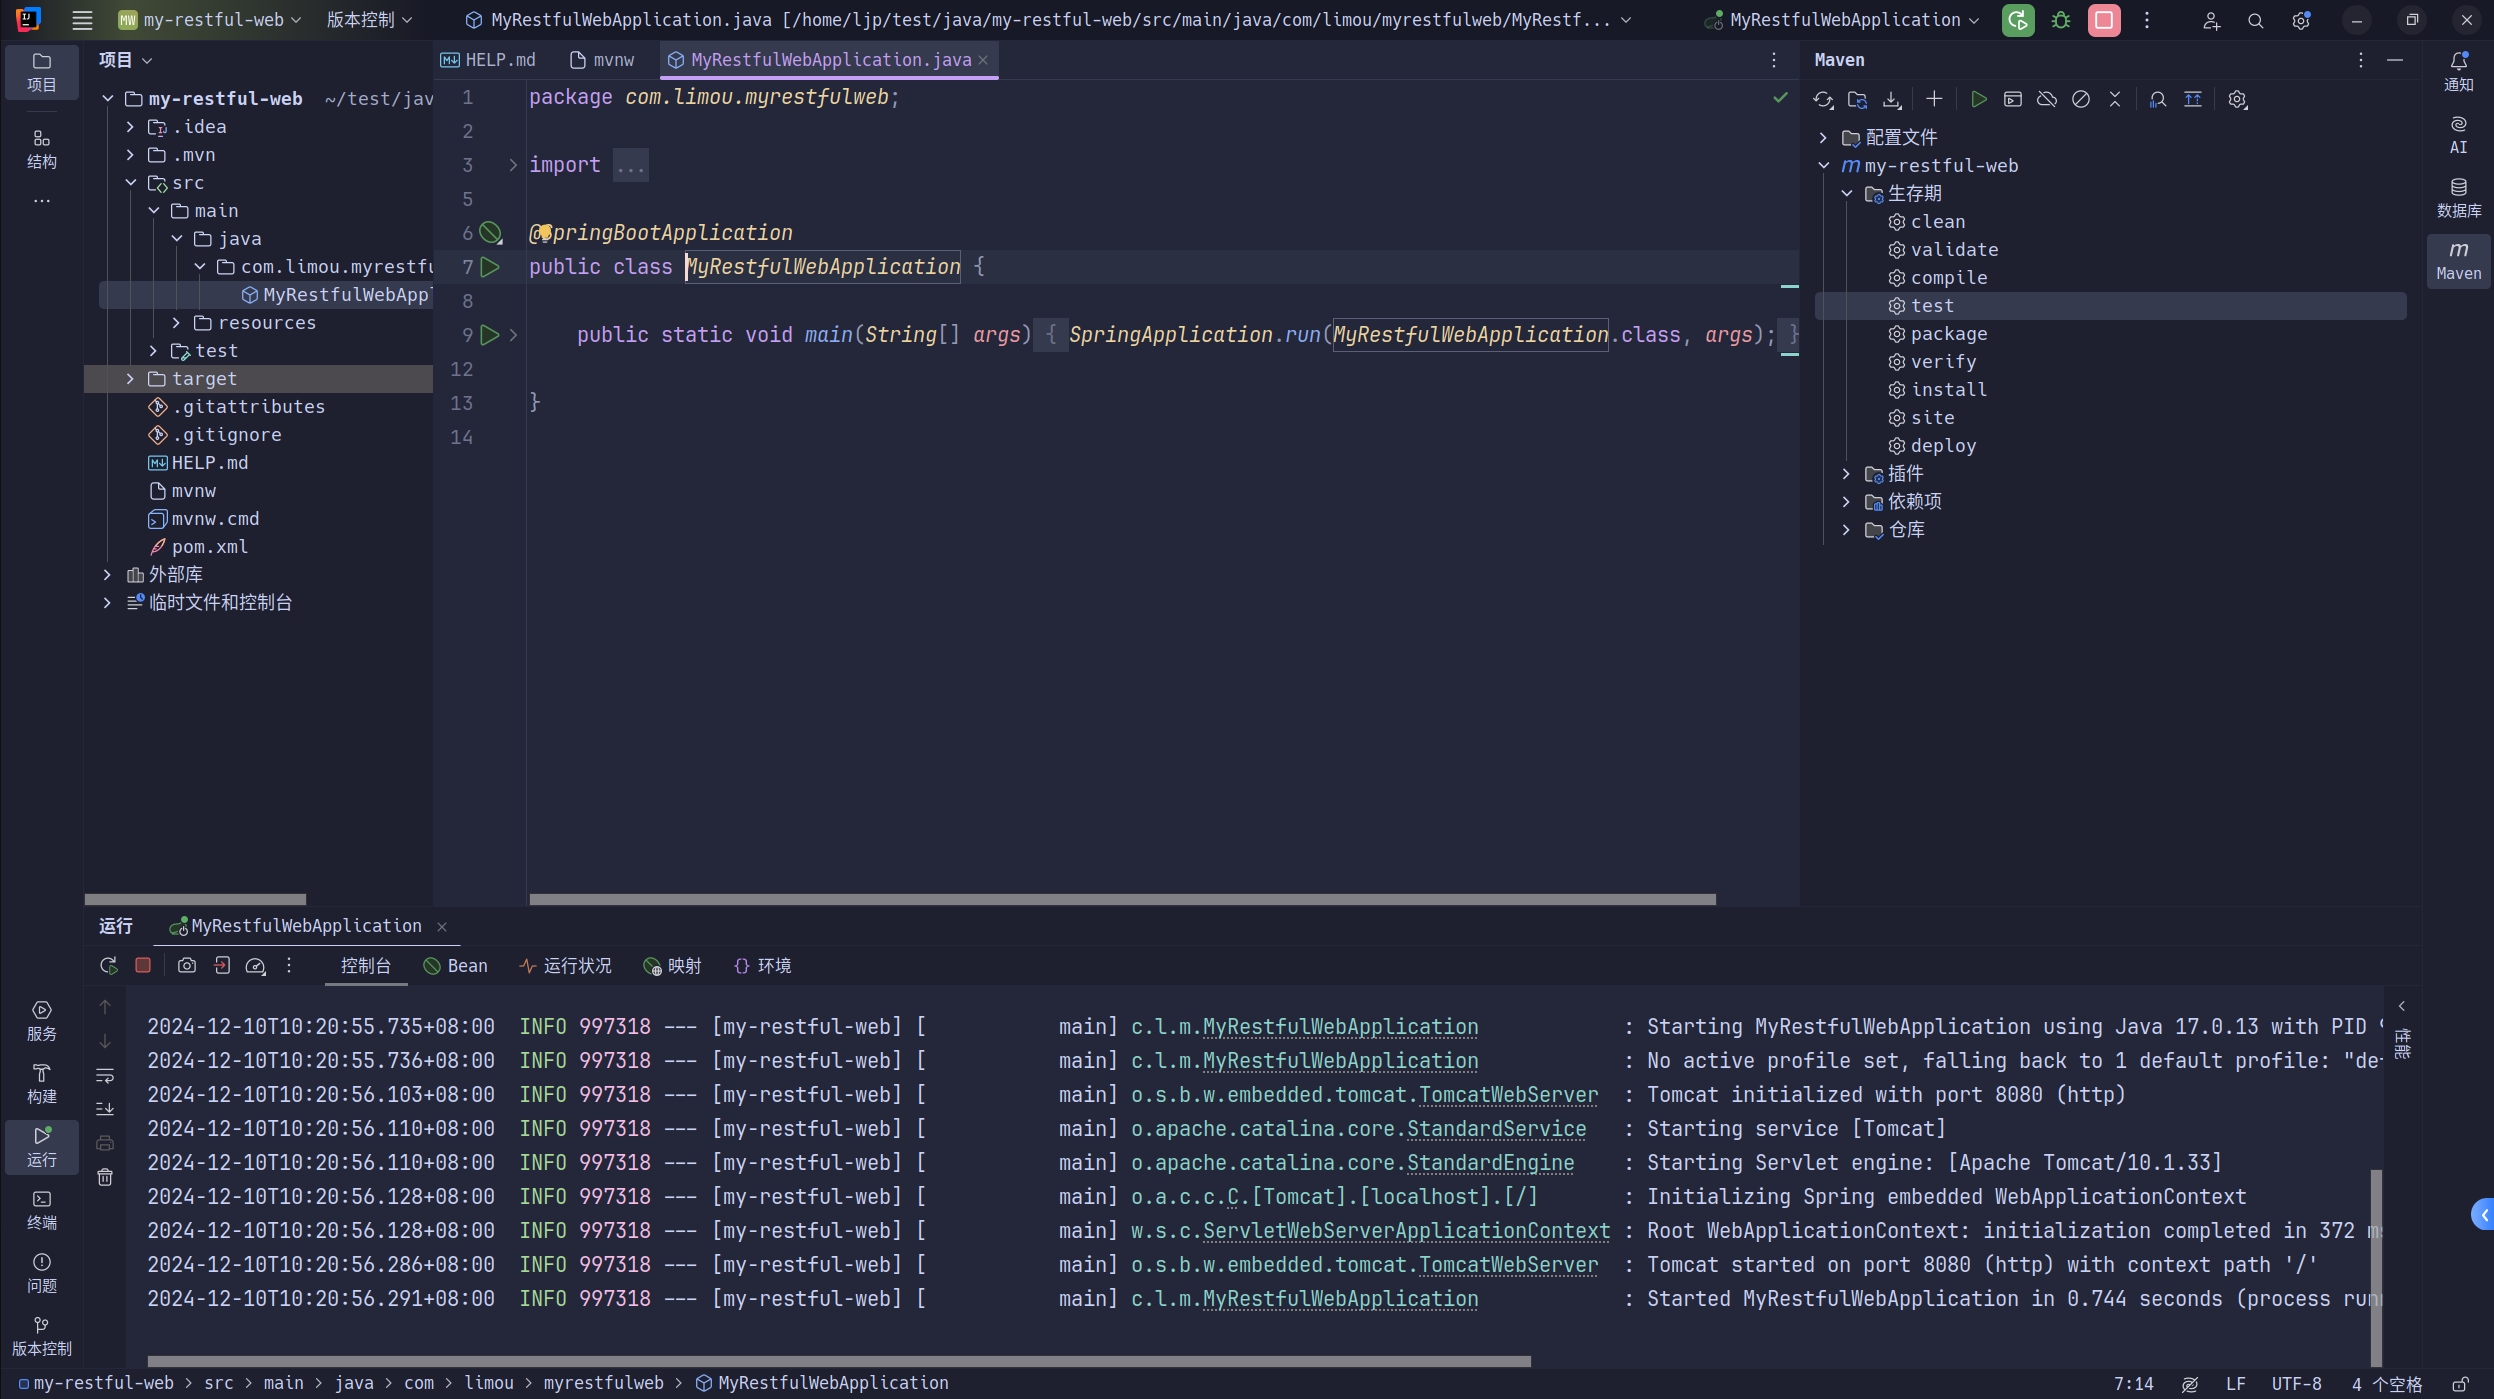This screenshot has width=2494, height=1399.
Task: Expand the target folder
Action: [130, 379]
